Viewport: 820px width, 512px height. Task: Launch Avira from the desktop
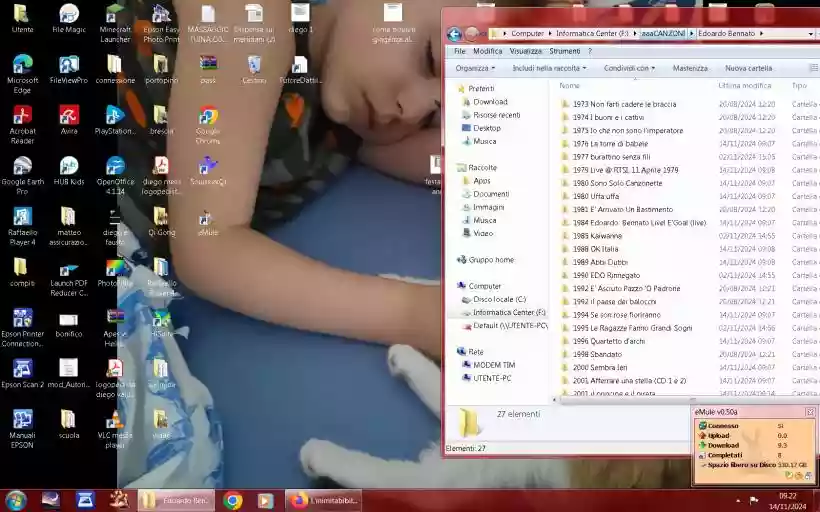pyautogui.click(x=69, y=116)
